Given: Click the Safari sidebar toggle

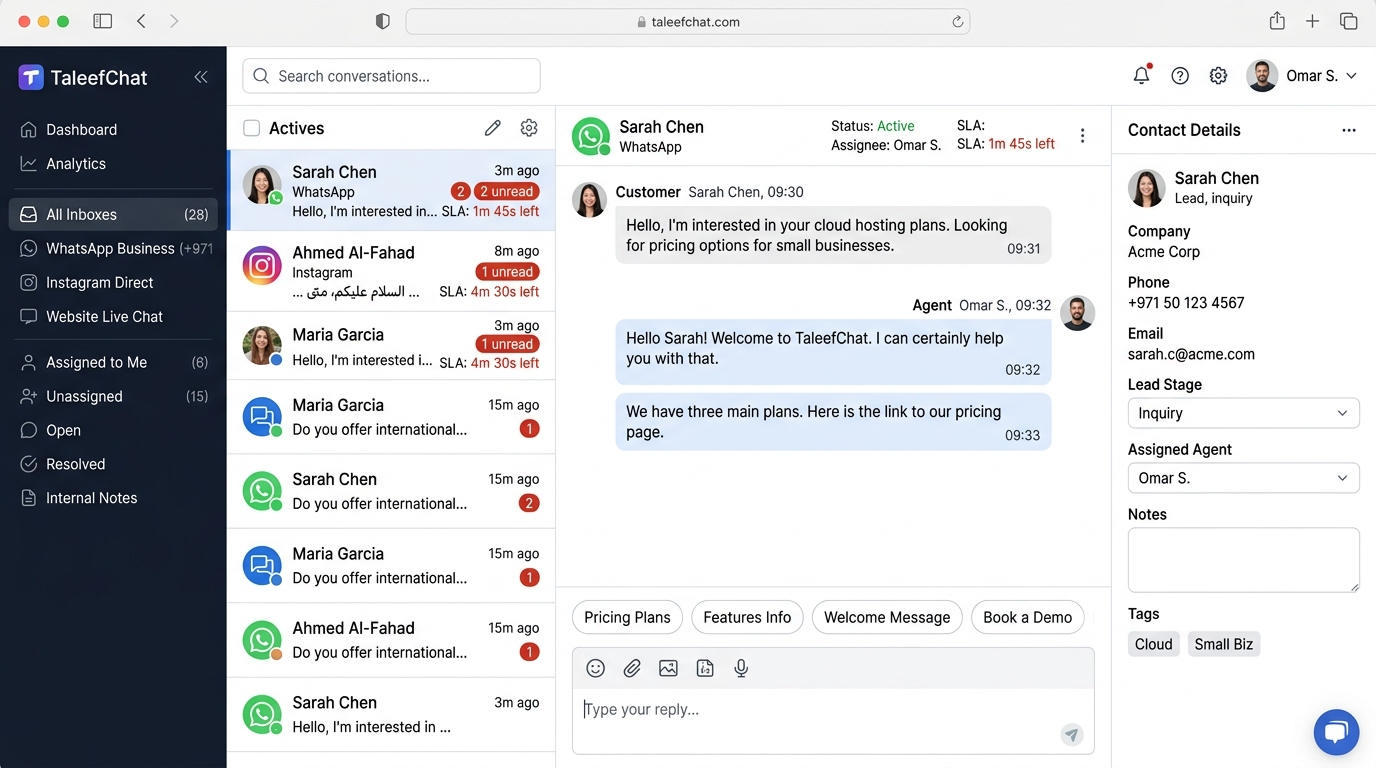Looking at the screenshot, I should click(x=102, y=21).
